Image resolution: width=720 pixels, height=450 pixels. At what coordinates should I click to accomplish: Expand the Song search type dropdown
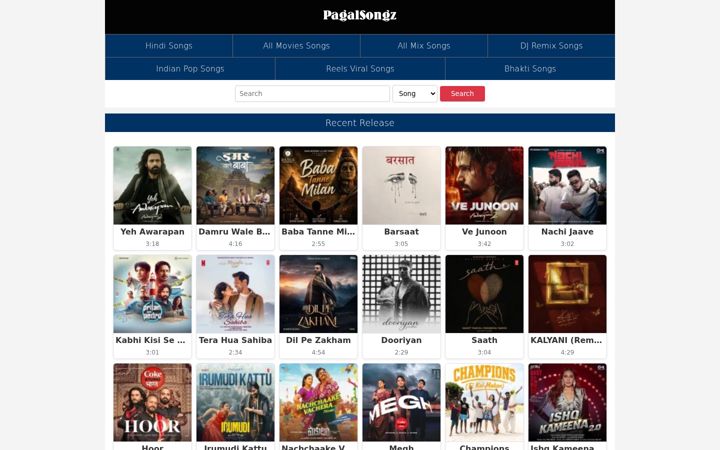point(415,94)
